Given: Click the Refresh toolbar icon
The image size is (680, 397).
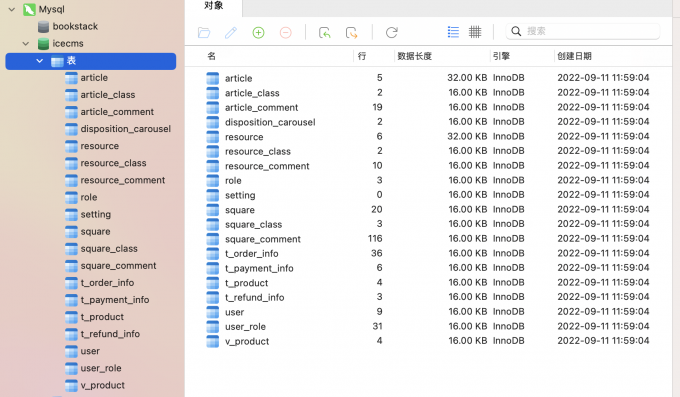Looking at the screenshot, I should click(x=392, y=33).
